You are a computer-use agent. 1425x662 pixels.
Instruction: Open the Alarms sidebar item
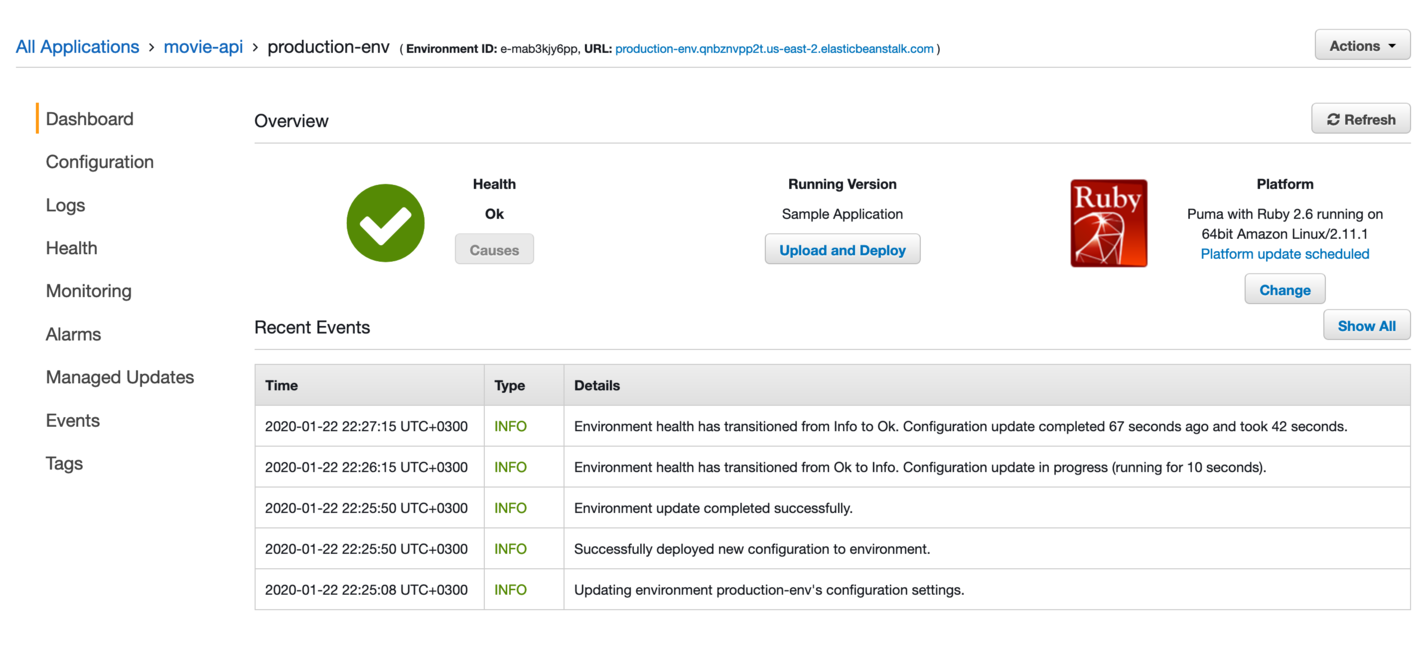[x=73, y=334]
